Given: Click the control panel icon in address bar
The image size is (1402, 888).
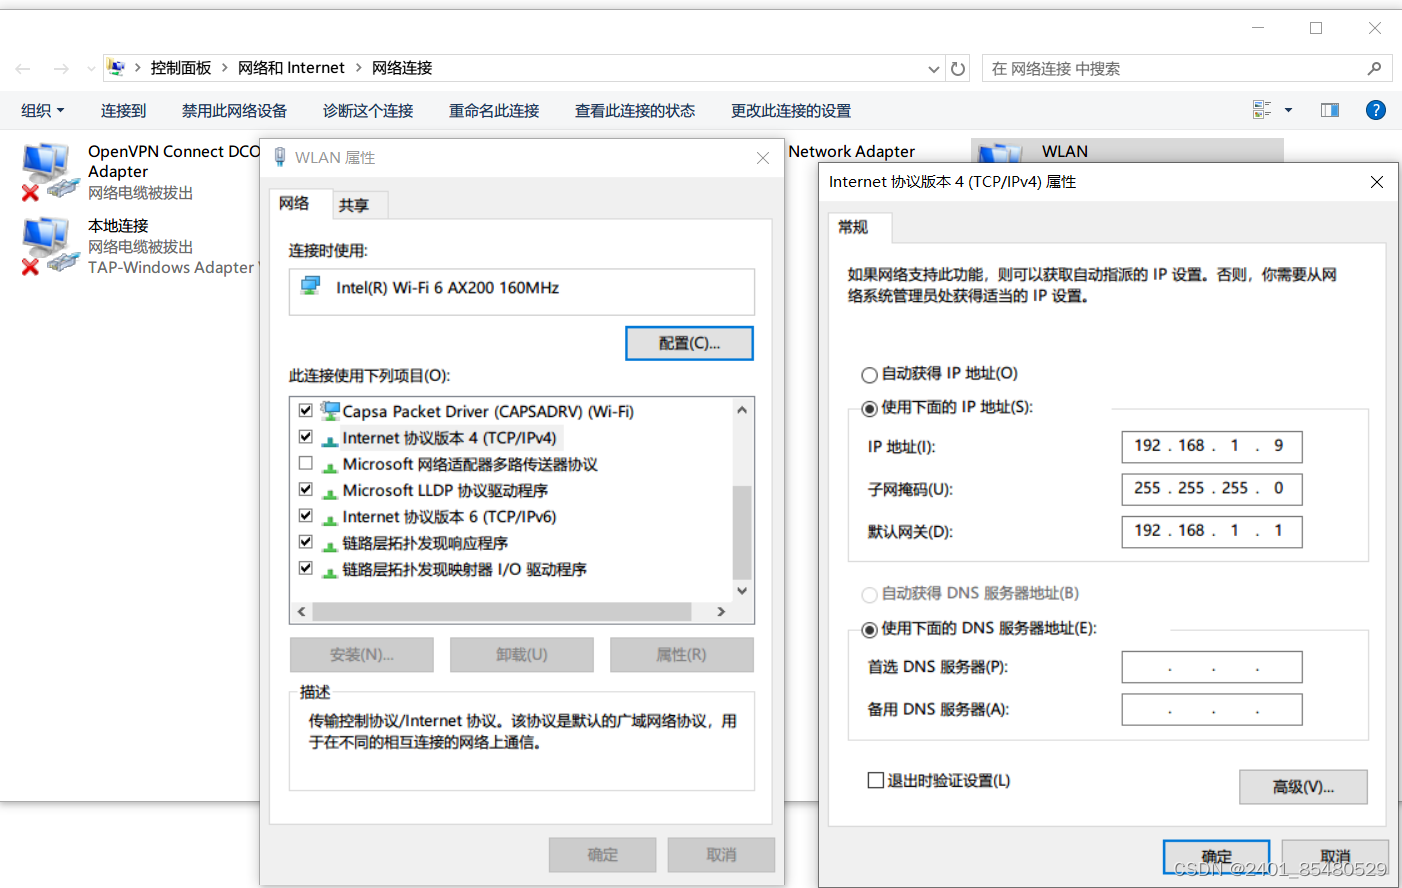Looking at the screenshot, I should tap(116, 68).
